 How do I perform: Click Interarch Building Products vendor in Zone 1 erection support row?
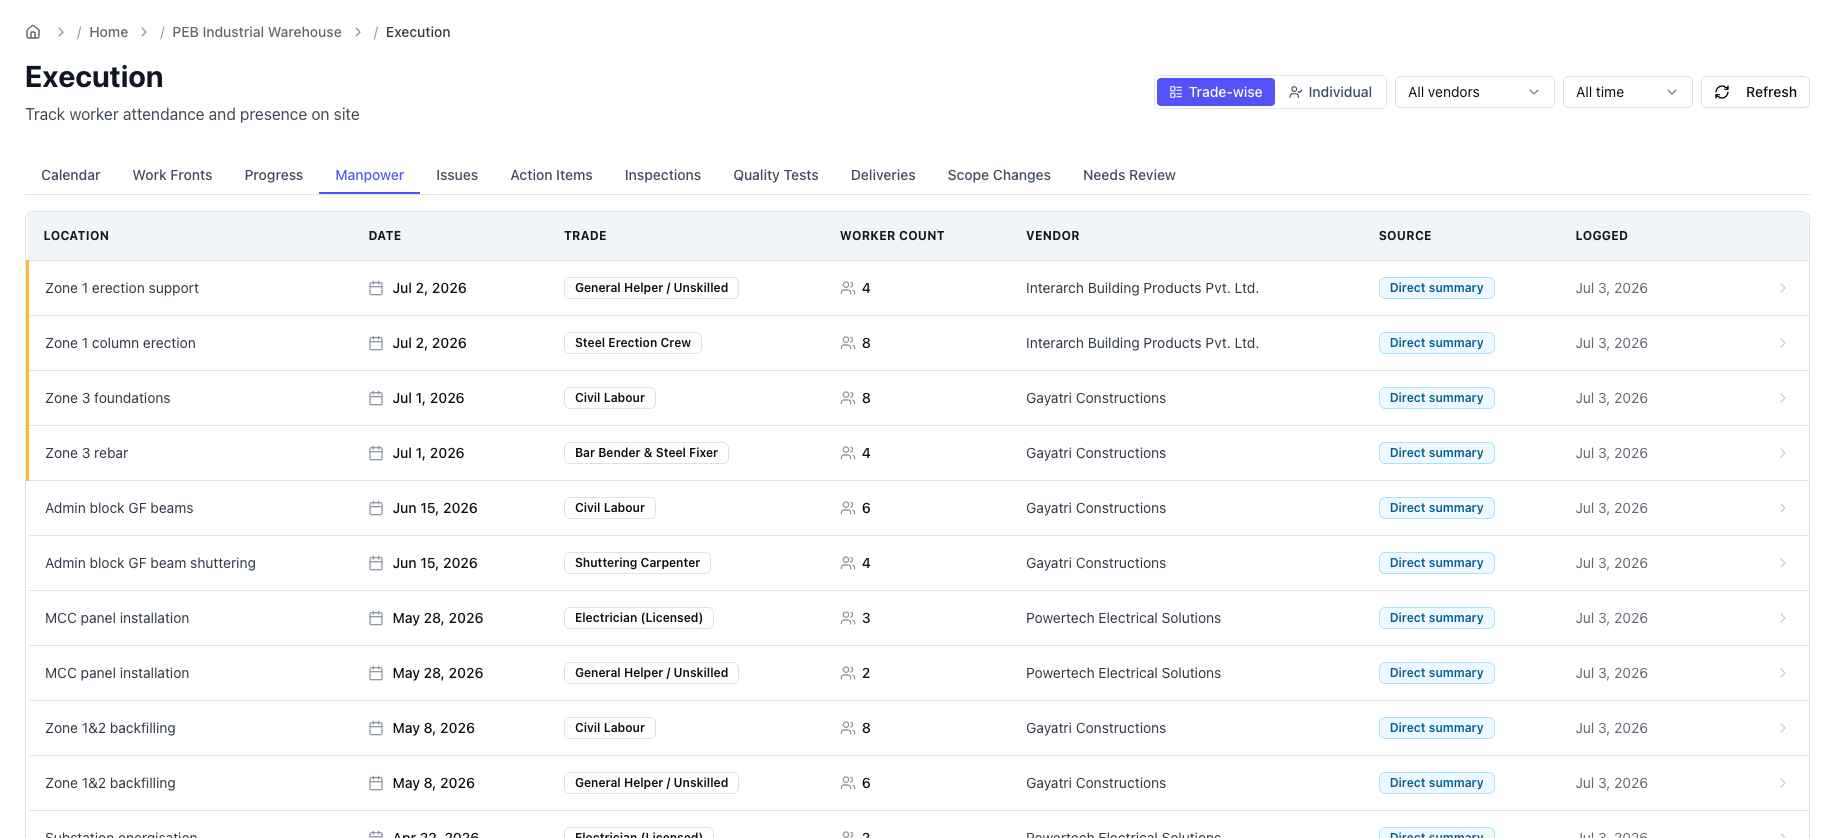pyautogui.click(x=1142, y=288)
